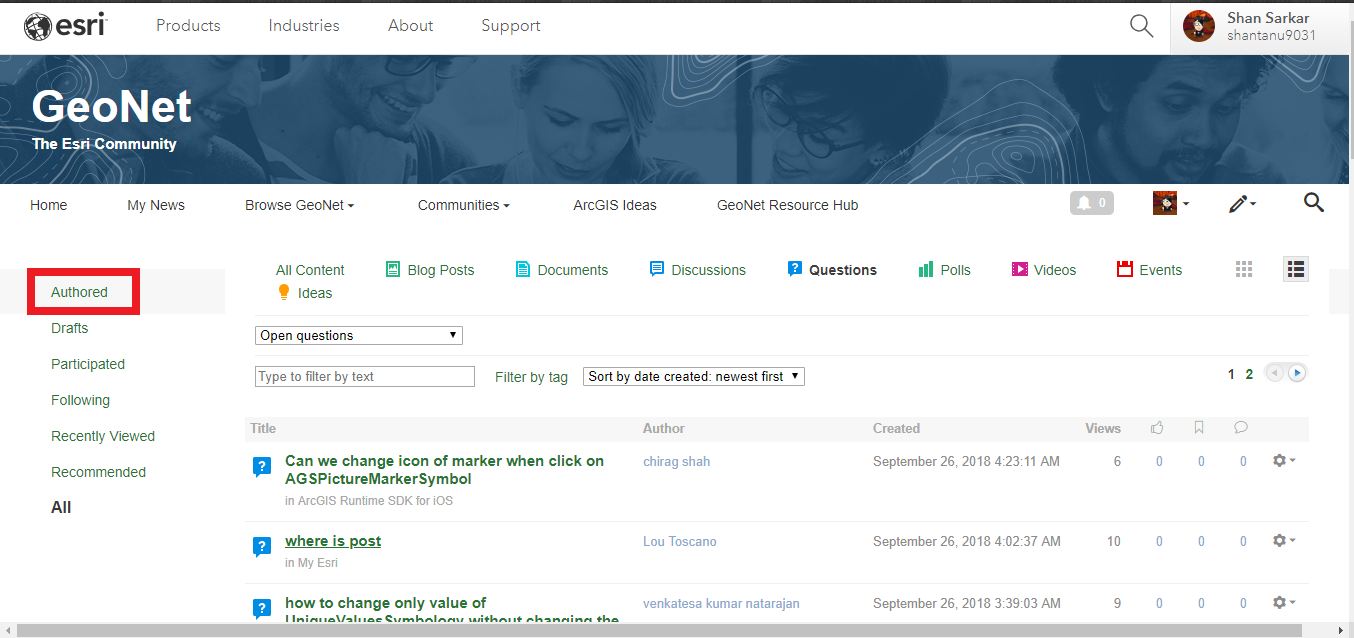Click the shantanu9031 username text
This screenshot has width=1354, height=638.
(x=1271, y=35)
